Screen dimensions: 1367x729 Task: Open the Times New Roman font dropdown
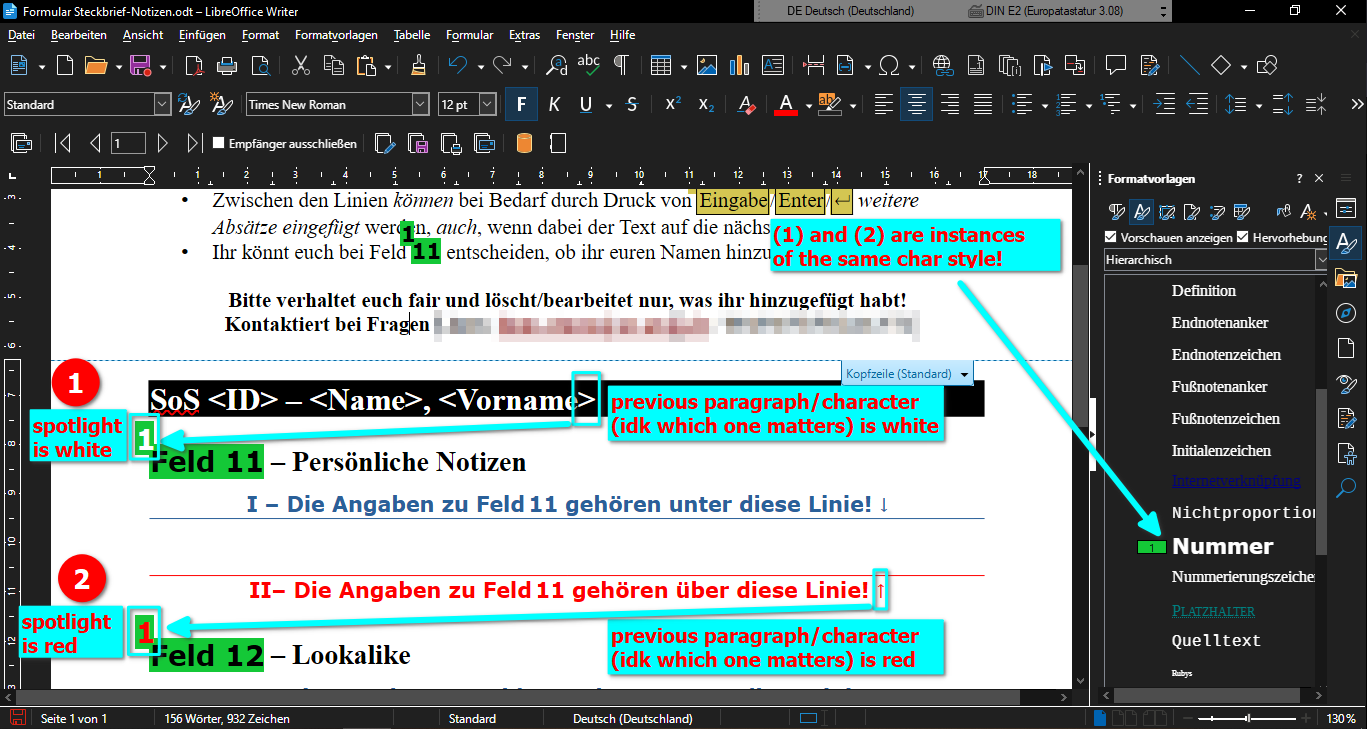(420, 104)
